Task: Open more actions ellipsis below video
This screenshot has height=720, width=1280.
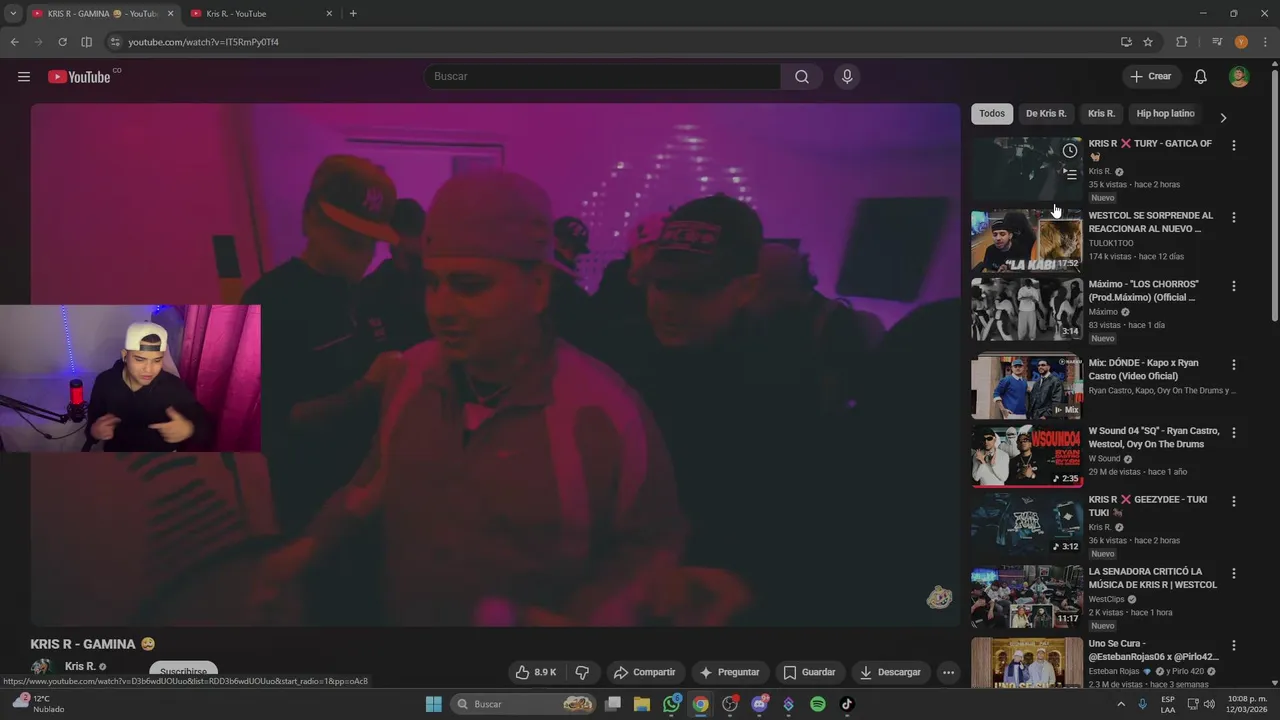Action: tap(948, 672)
